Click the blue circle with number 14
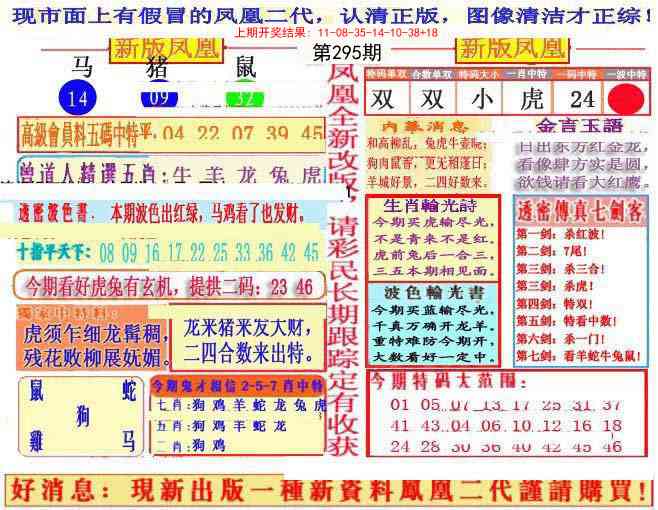This screenshot has height=510, width=658. pyautogui.click(x=80, y=98)
